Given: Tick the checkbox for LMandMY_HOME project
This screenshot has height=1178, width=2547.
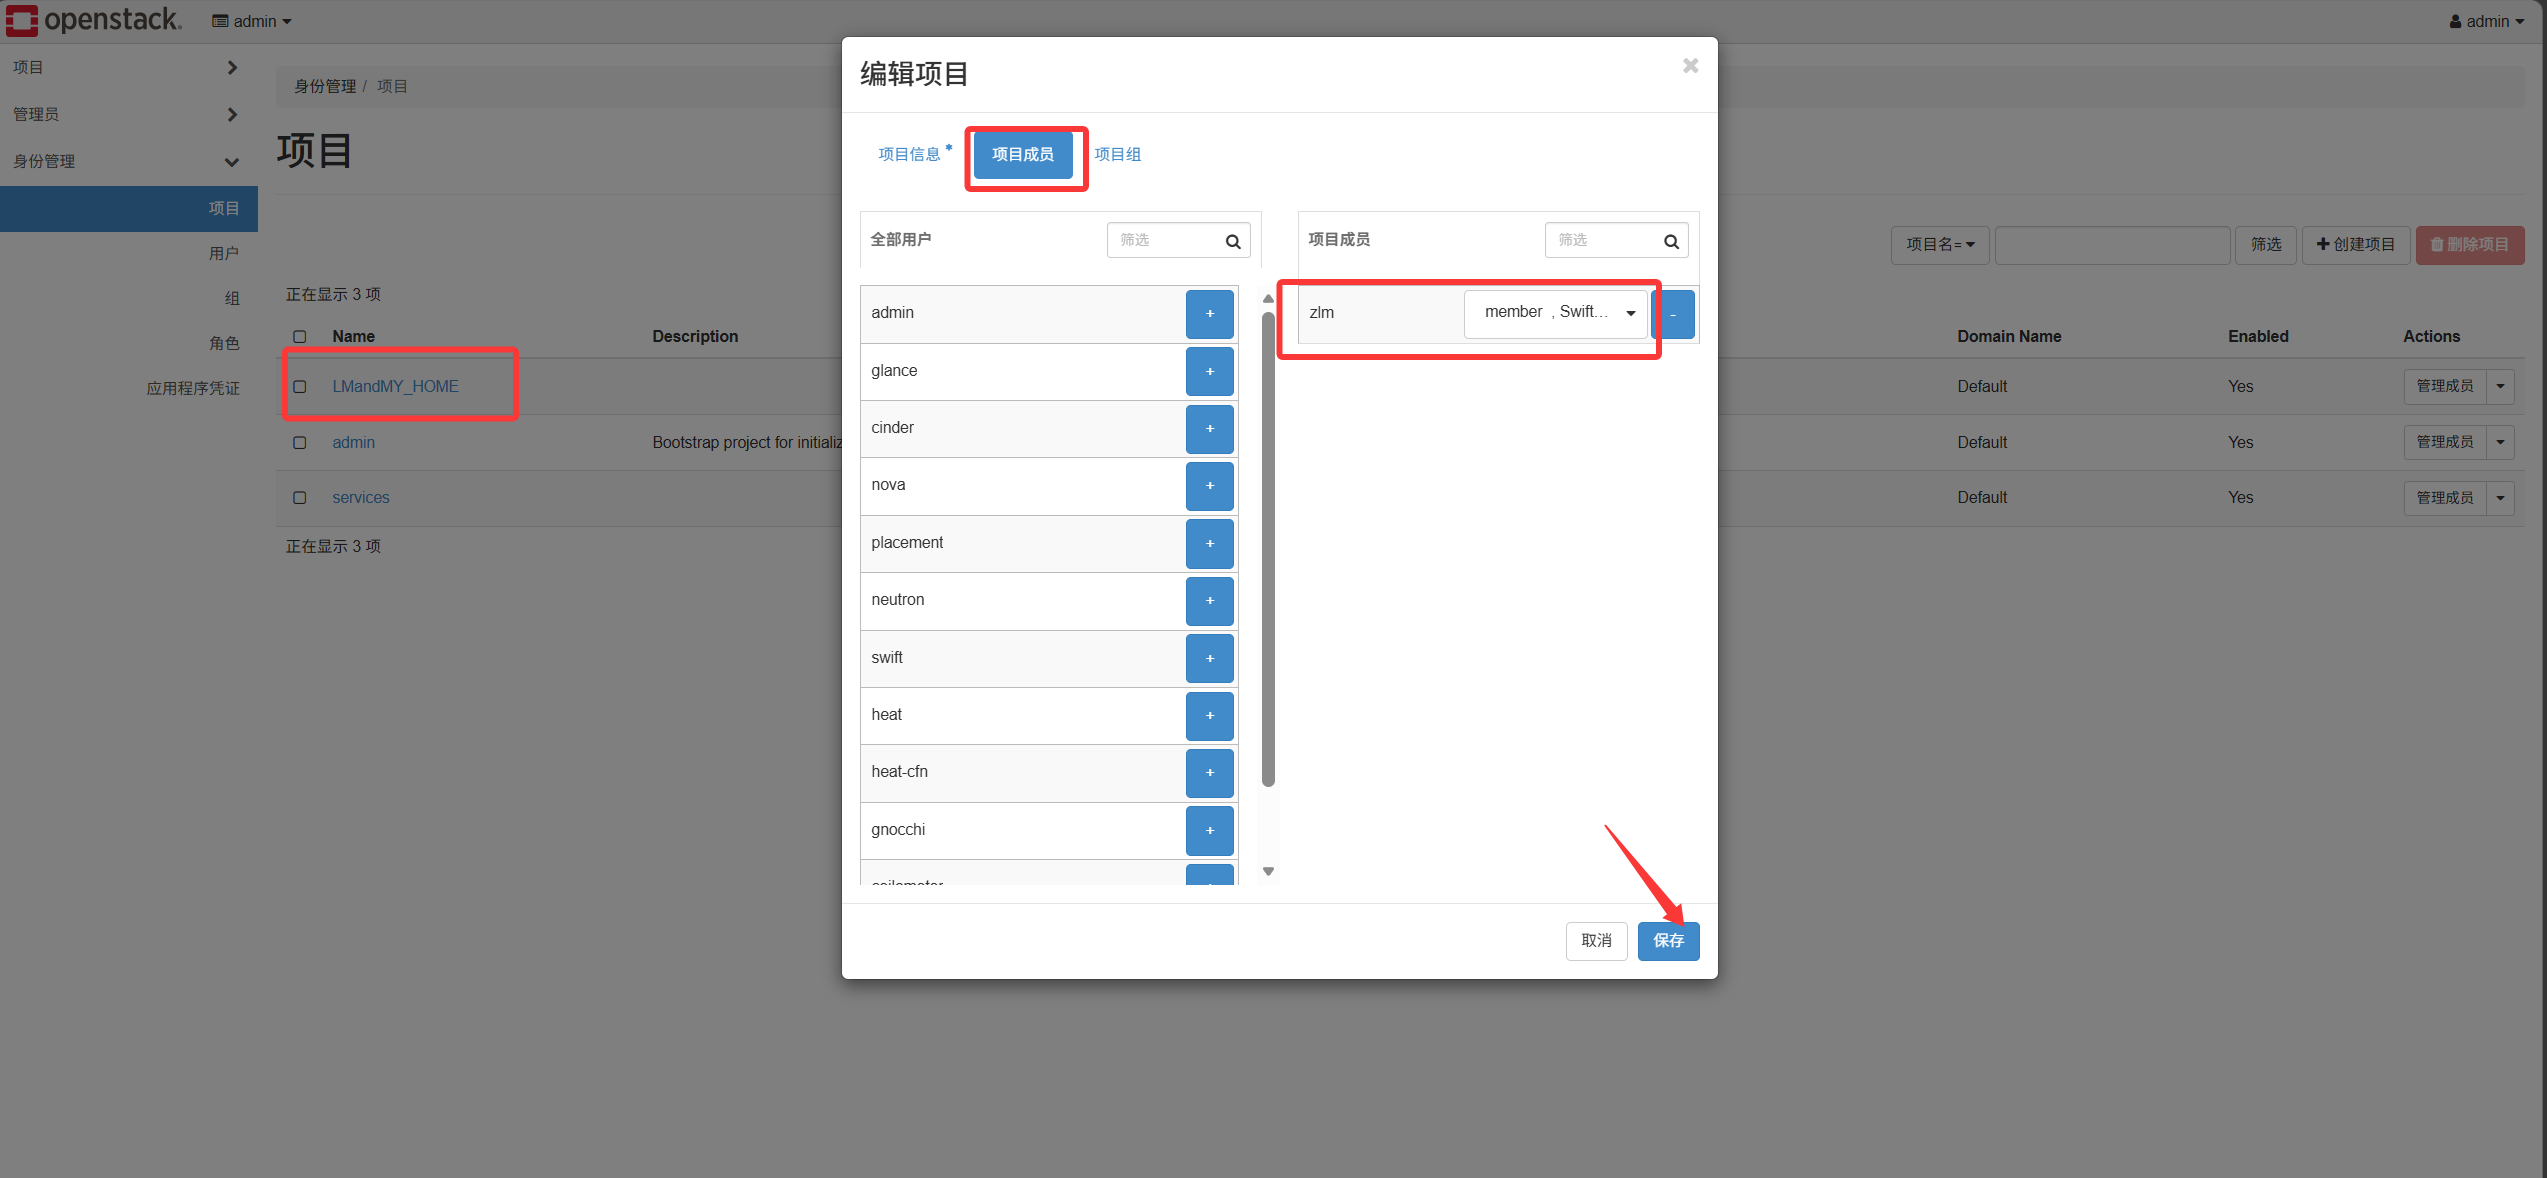Looking at the screenshot, I should click(300, 387).
